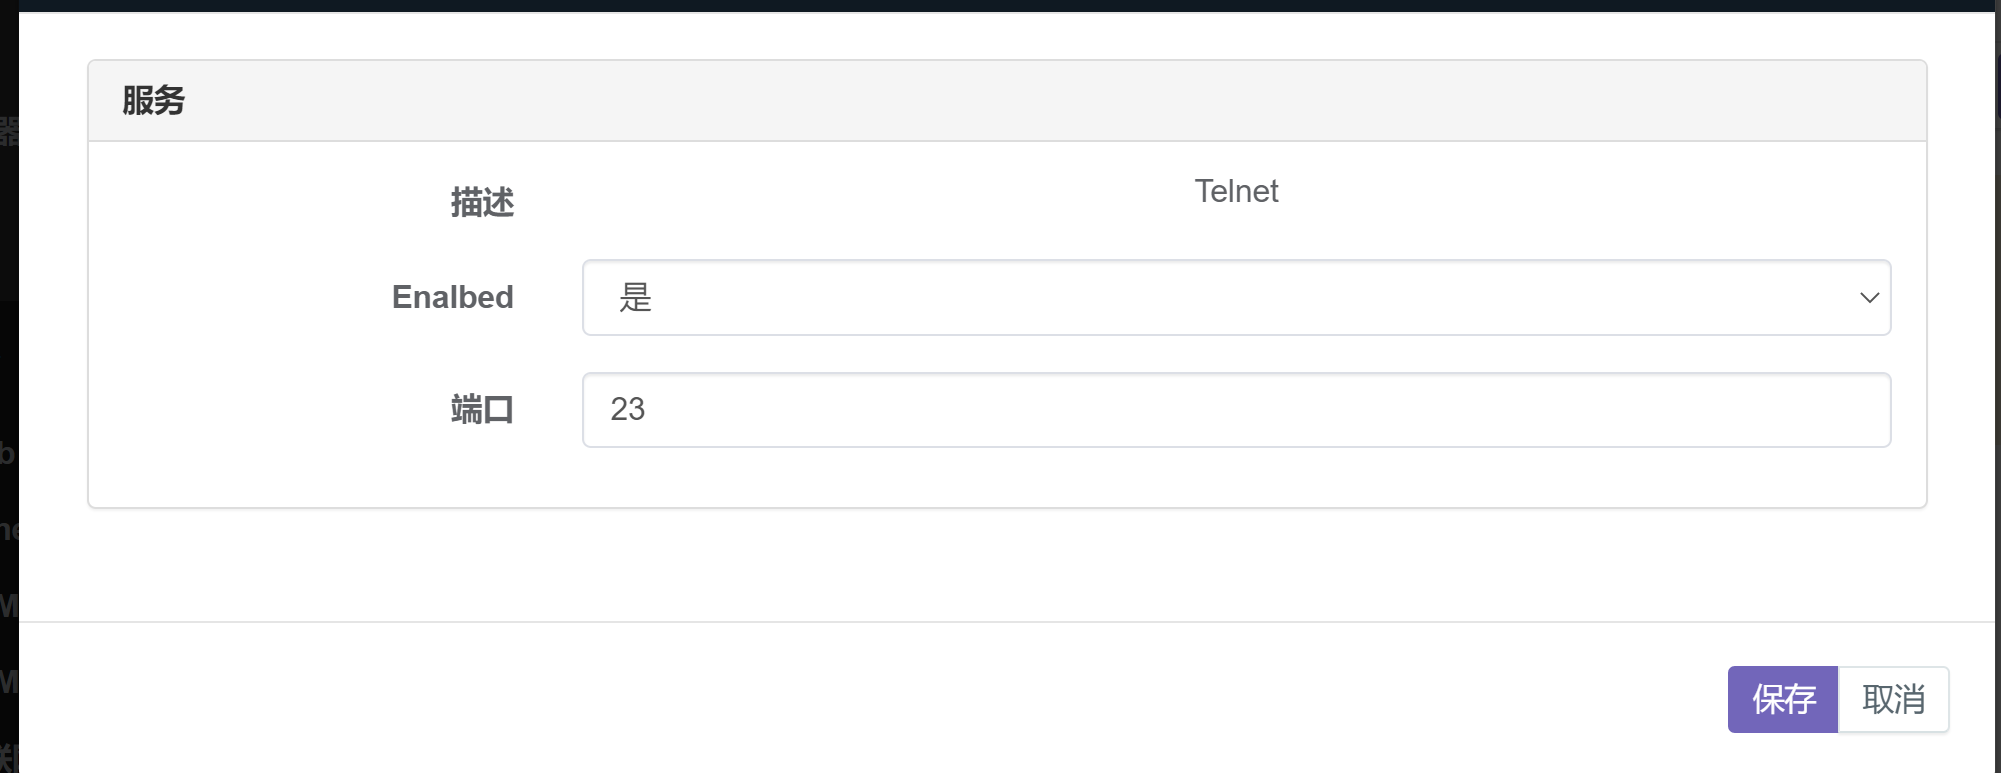
Task: Click the Enalbed field label
Action: 452,297
